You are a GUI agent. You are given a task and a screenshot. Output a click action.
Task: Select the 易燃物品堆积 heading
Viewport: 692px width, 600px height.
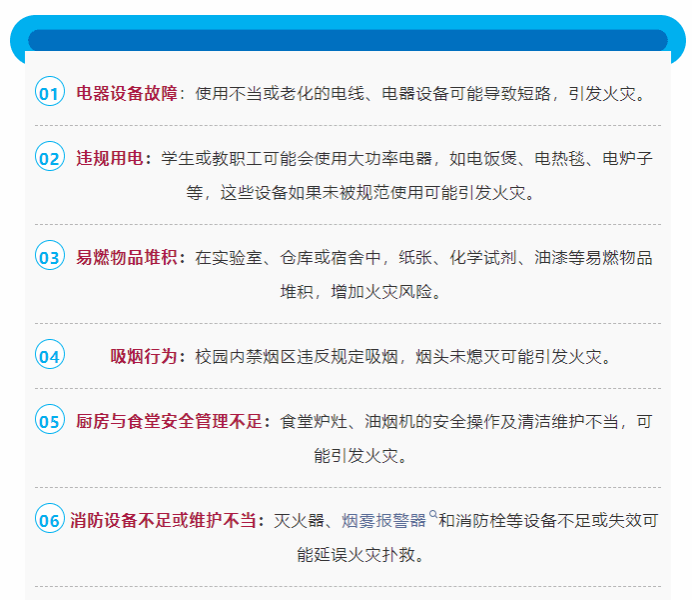[x=127, y=257]
